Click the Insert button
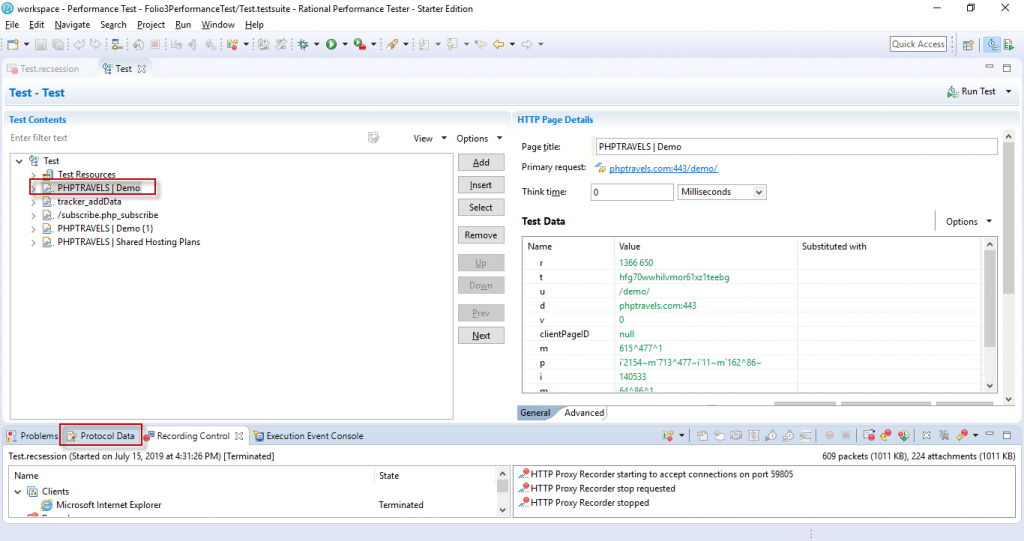 (x=481, y=185)
